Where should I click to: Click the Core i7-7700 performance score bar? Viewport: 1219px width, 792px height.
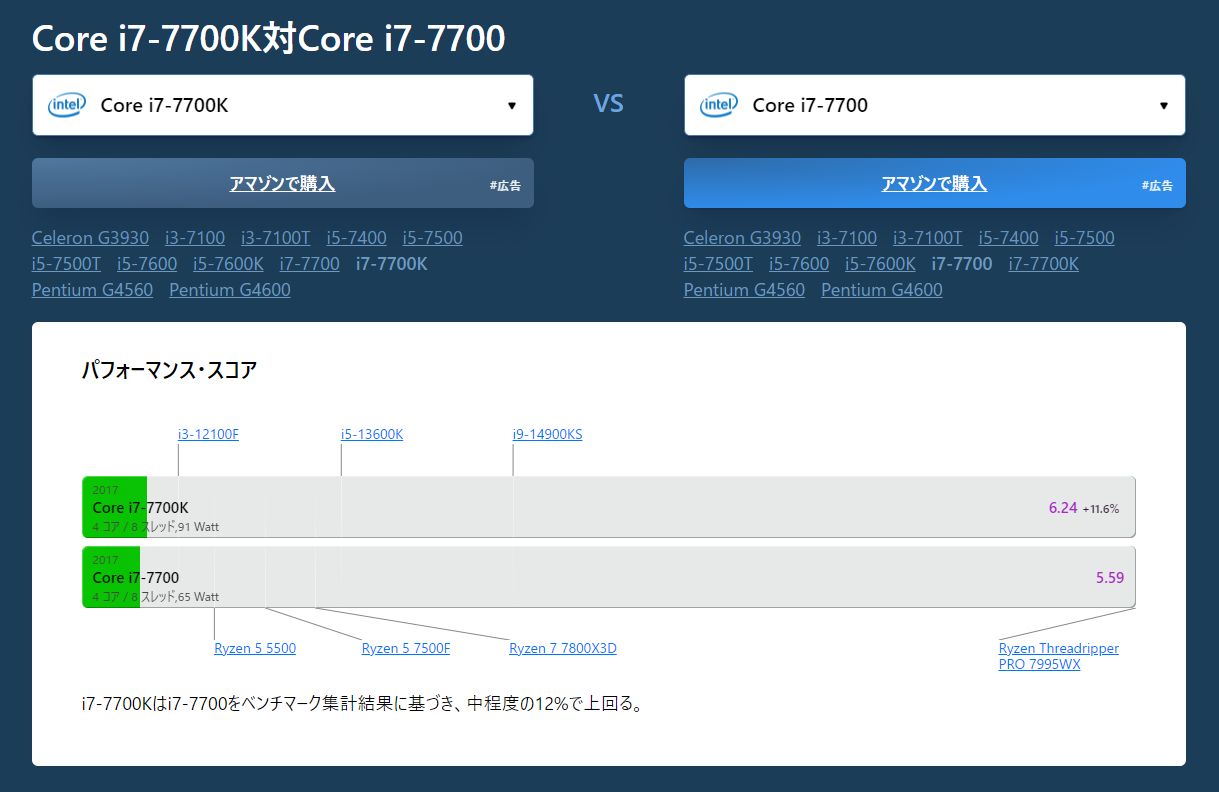coord(609,577)
